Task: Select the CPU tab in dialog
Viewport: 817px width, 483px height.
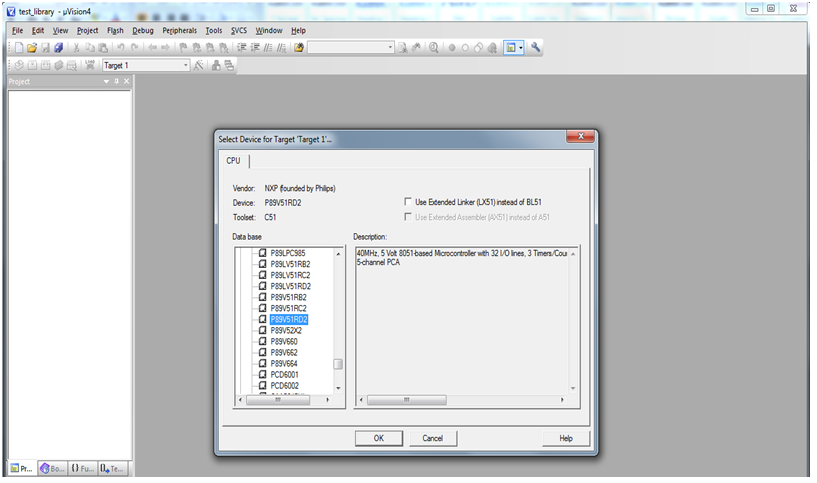Action: 233,160
